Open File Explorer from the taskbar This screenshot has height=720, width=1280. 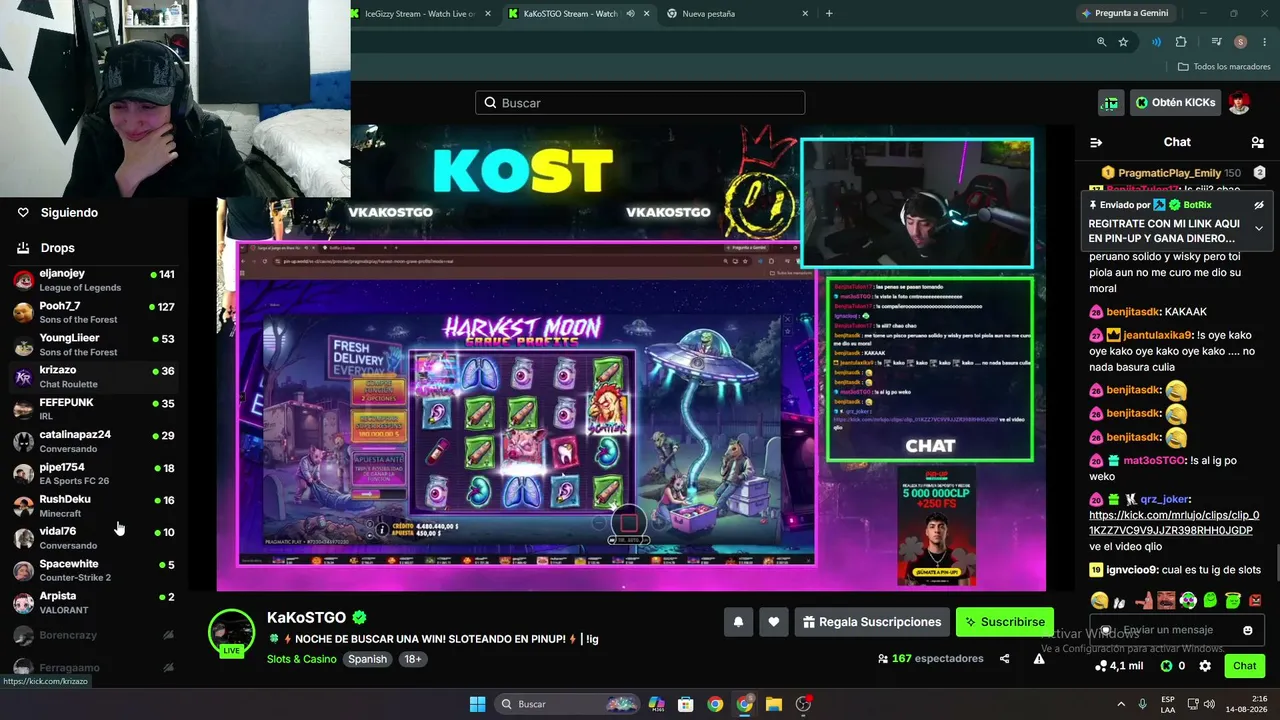773,704
